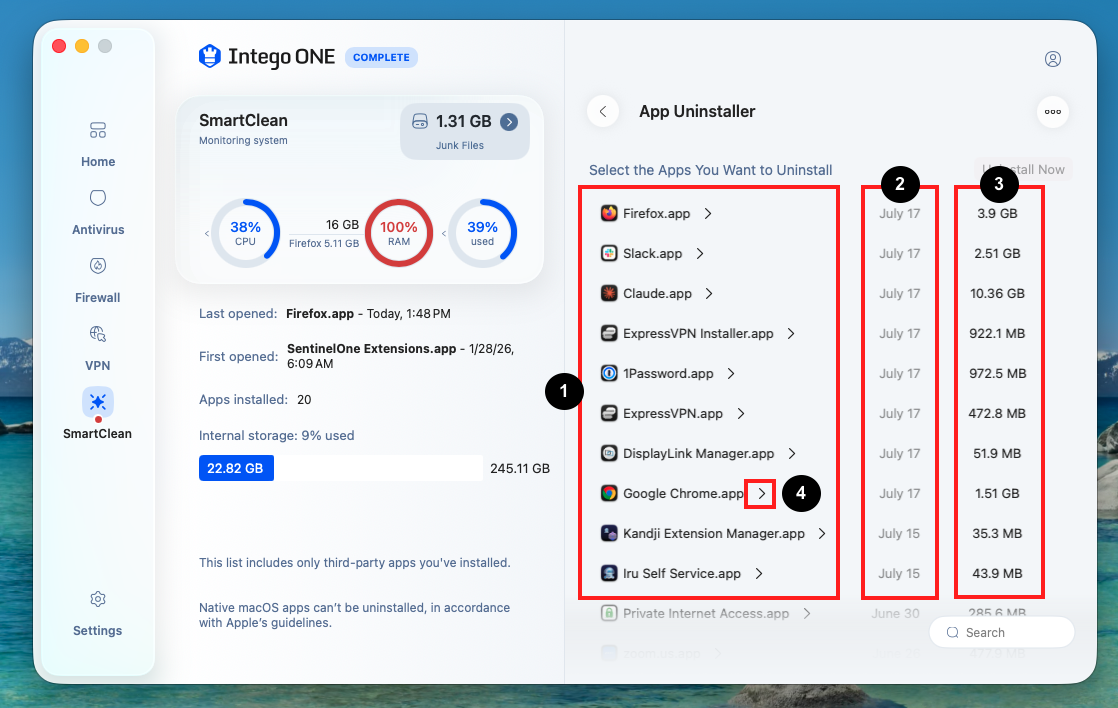The image size is (1118, 708).
Task: Expand 1Password.app details chevron
Action: 731,373
